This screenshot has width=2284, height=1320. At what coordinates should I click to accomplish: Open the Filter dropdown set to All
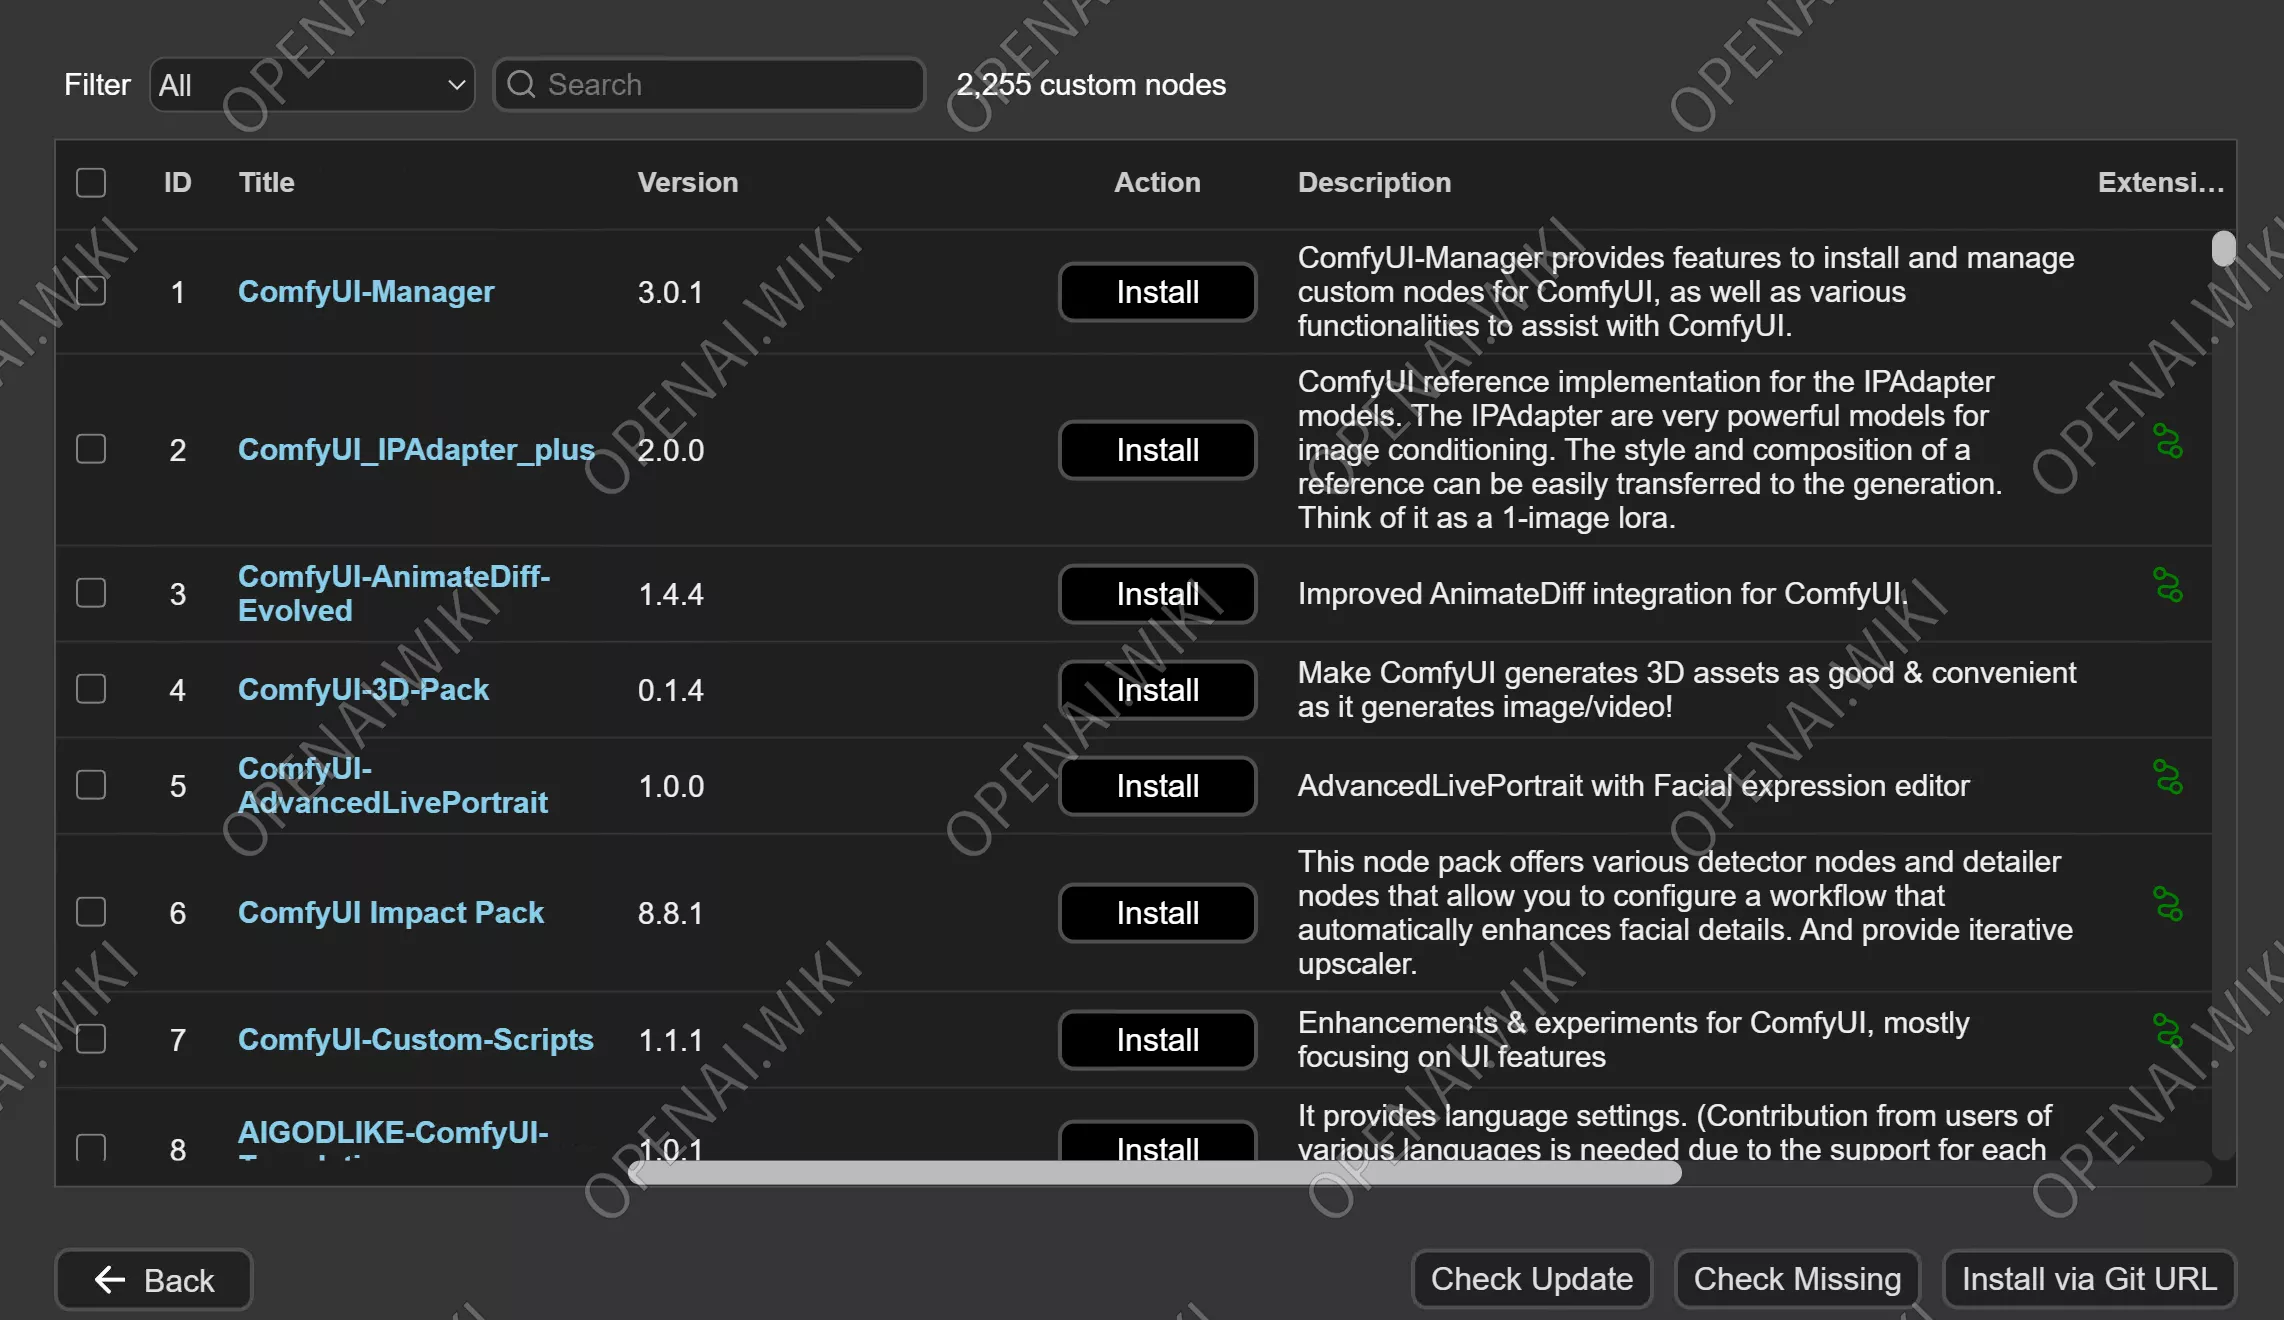coord(312,85)
